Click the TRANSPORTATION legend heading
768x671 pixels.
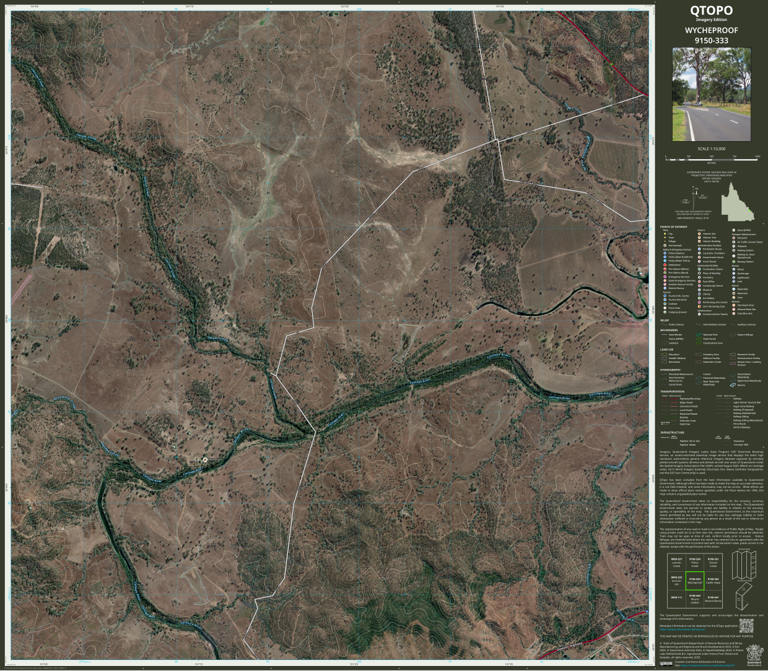click(x=672, y=392)
